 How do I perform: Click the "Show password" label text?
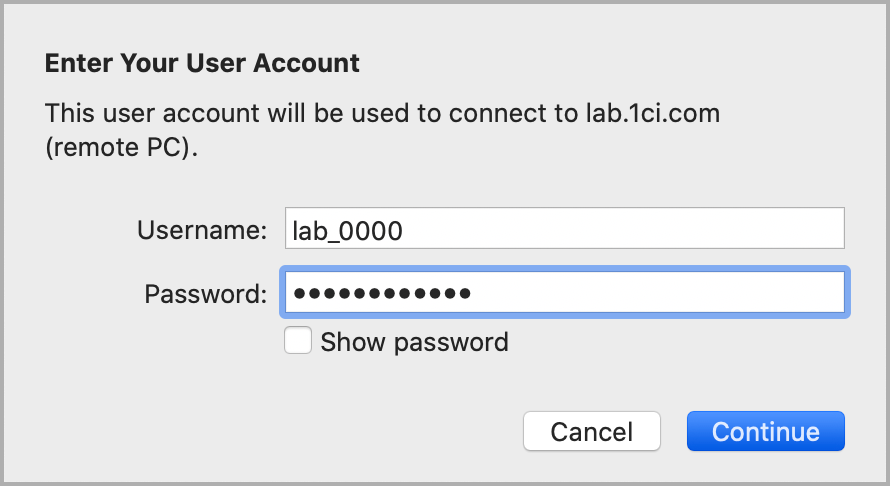[414, 342]
